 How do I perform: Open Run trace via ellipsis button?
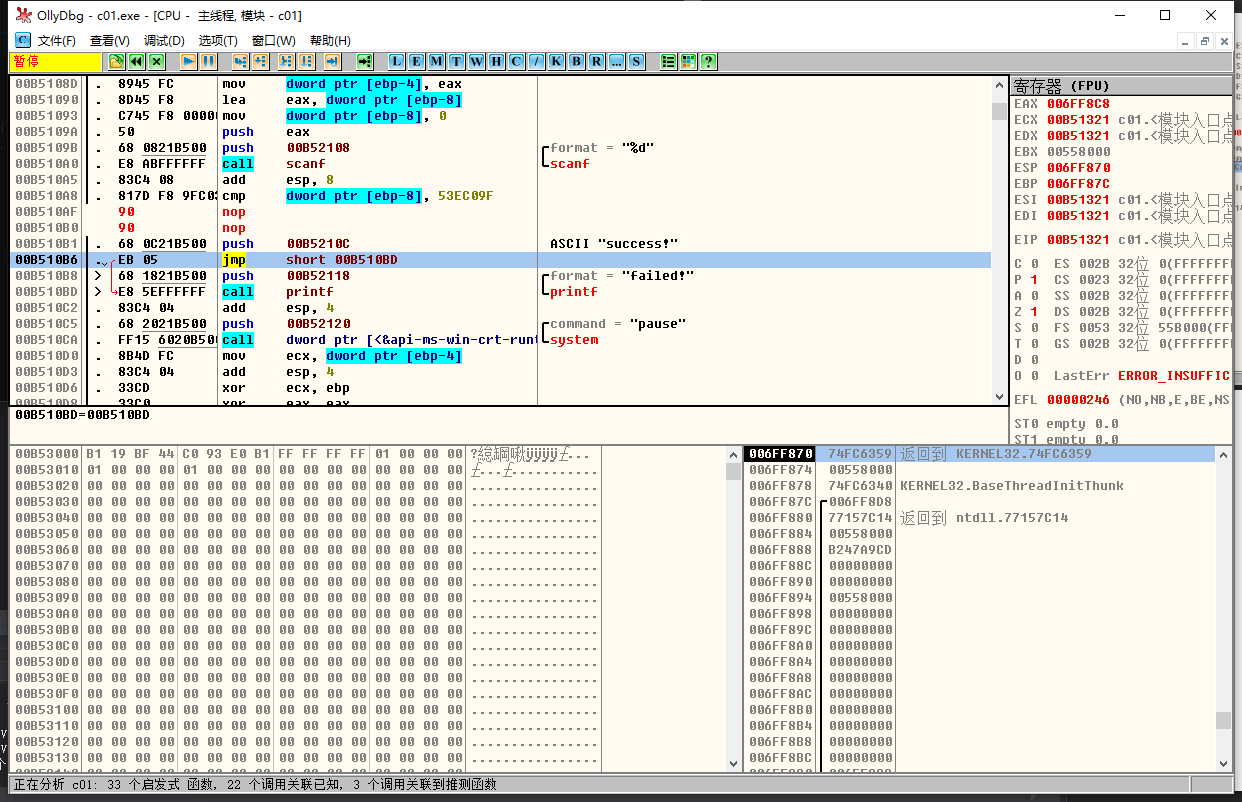pos(616,61)
